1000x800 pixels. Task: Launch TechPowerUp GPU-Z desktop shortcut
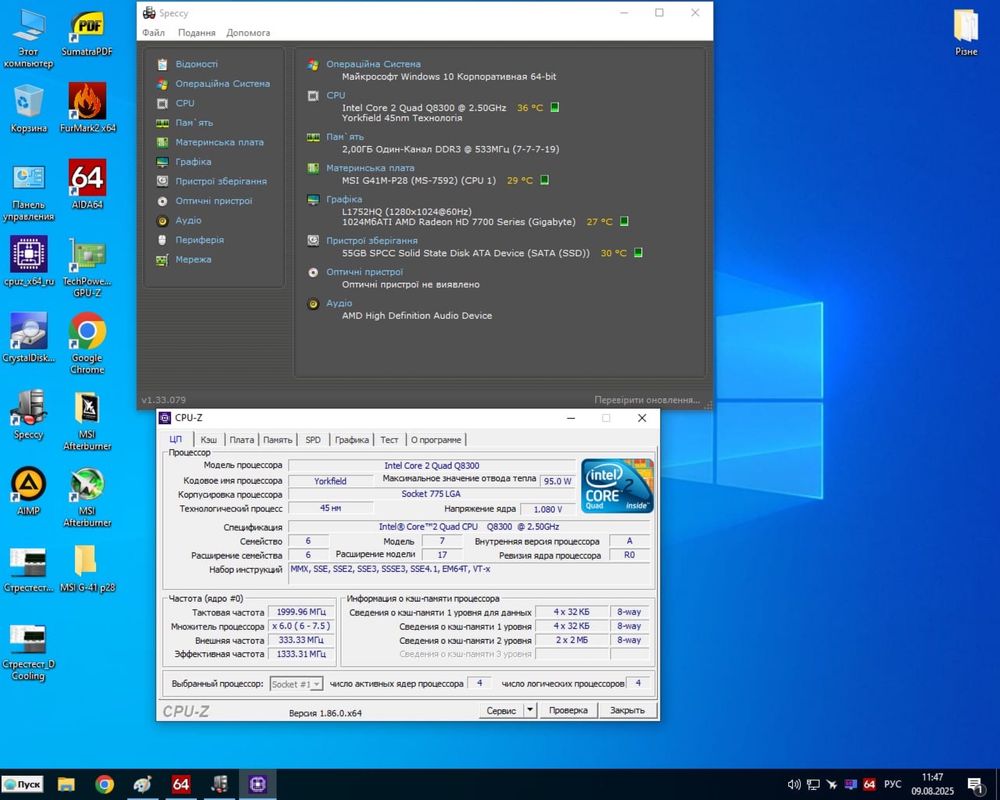coord(87,267)
